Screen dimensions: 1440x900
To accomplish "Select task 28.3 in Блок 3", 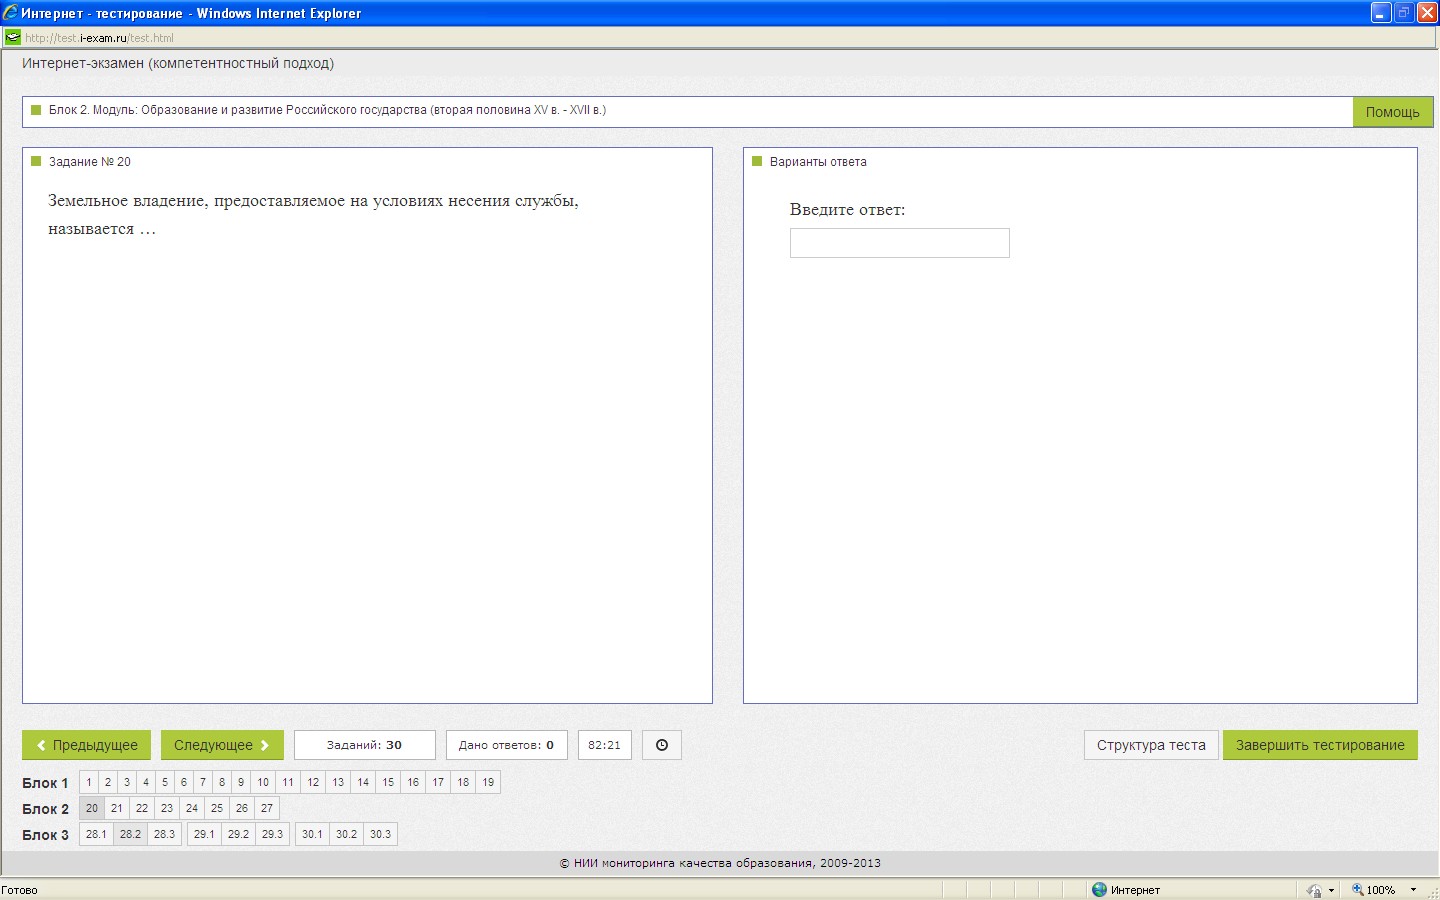I will (x=164, y=834).
